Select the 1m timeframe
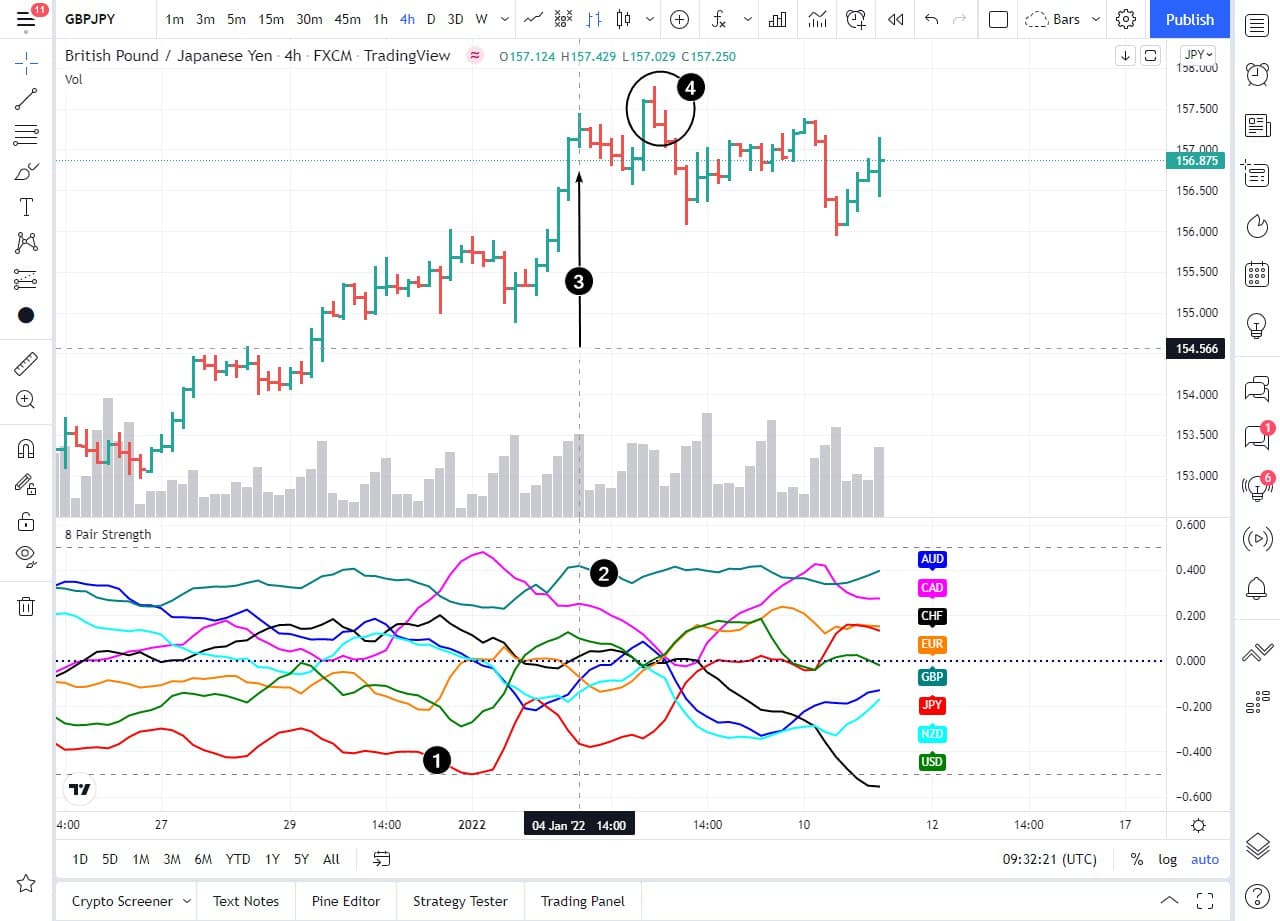 pyautogui.click(x=175, y=19)
